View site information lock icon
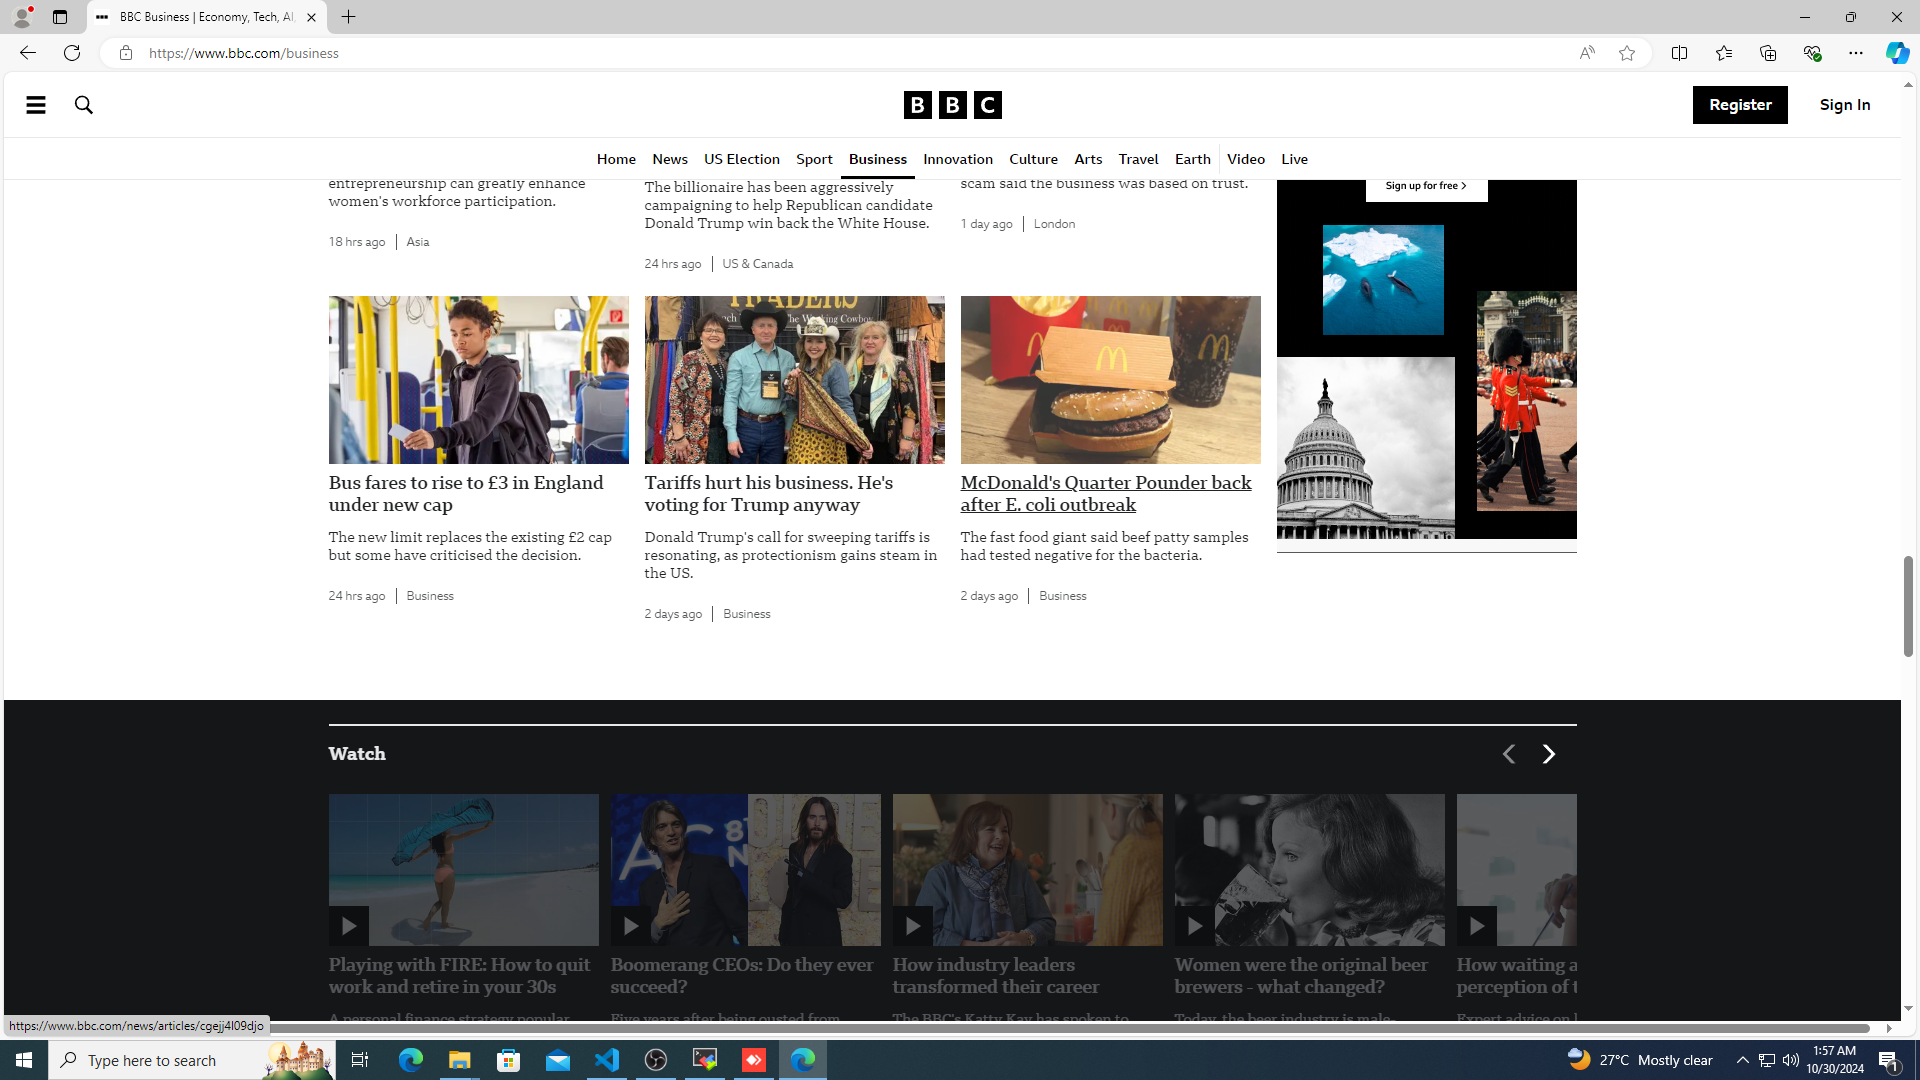This screenshot has width=1920, height=1080. pos(125,53)
